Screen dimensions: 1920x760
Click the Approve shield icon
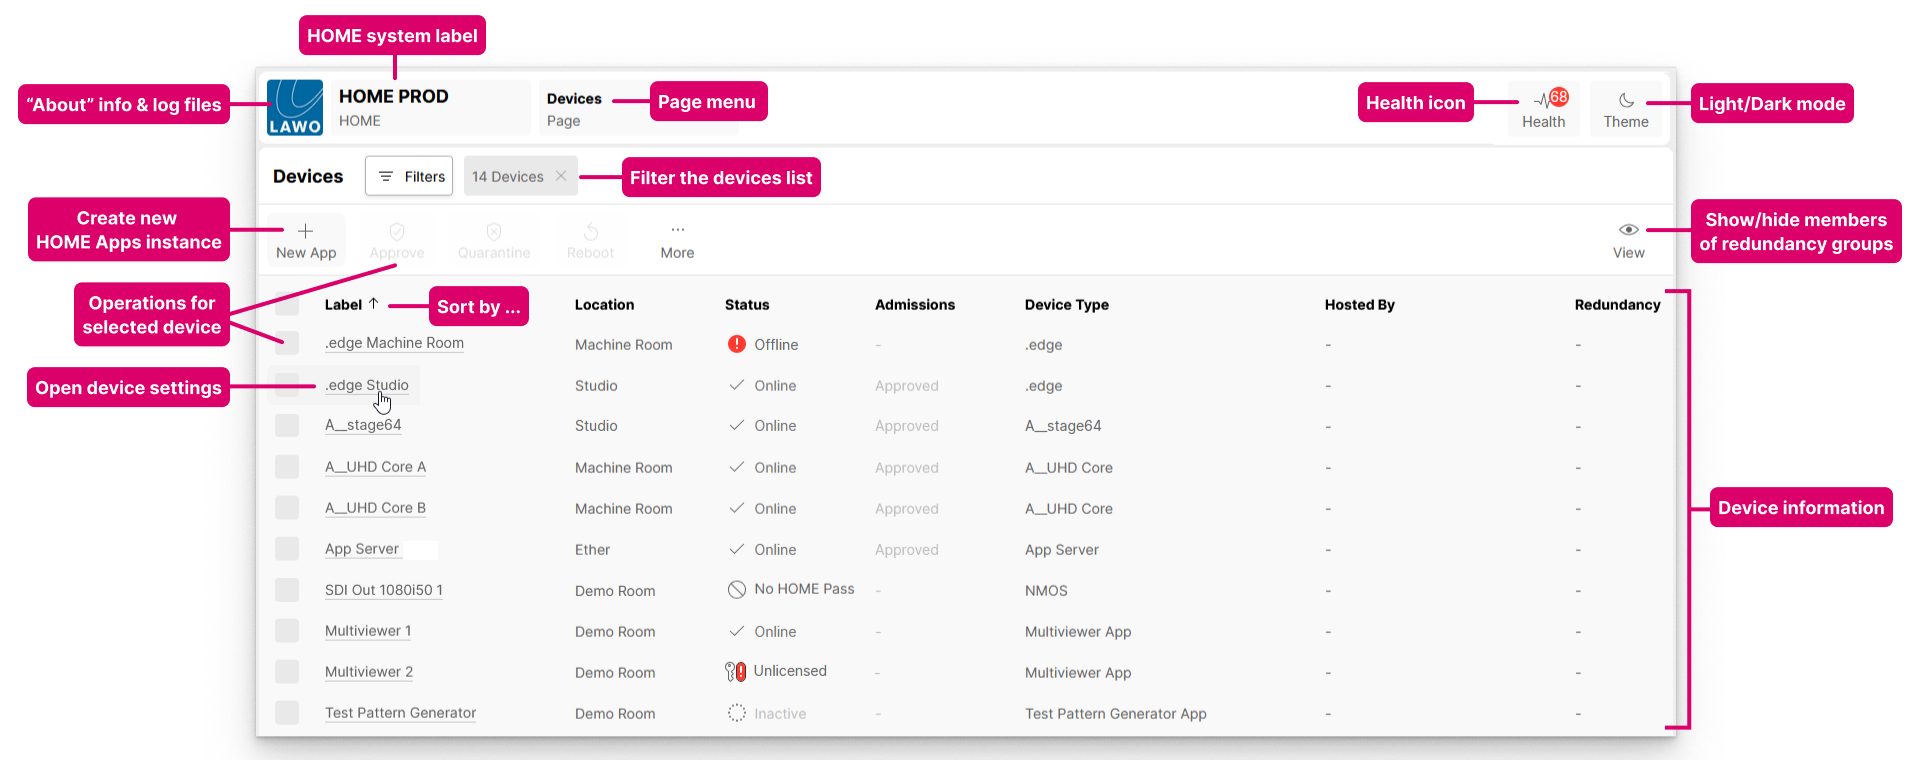397,232
